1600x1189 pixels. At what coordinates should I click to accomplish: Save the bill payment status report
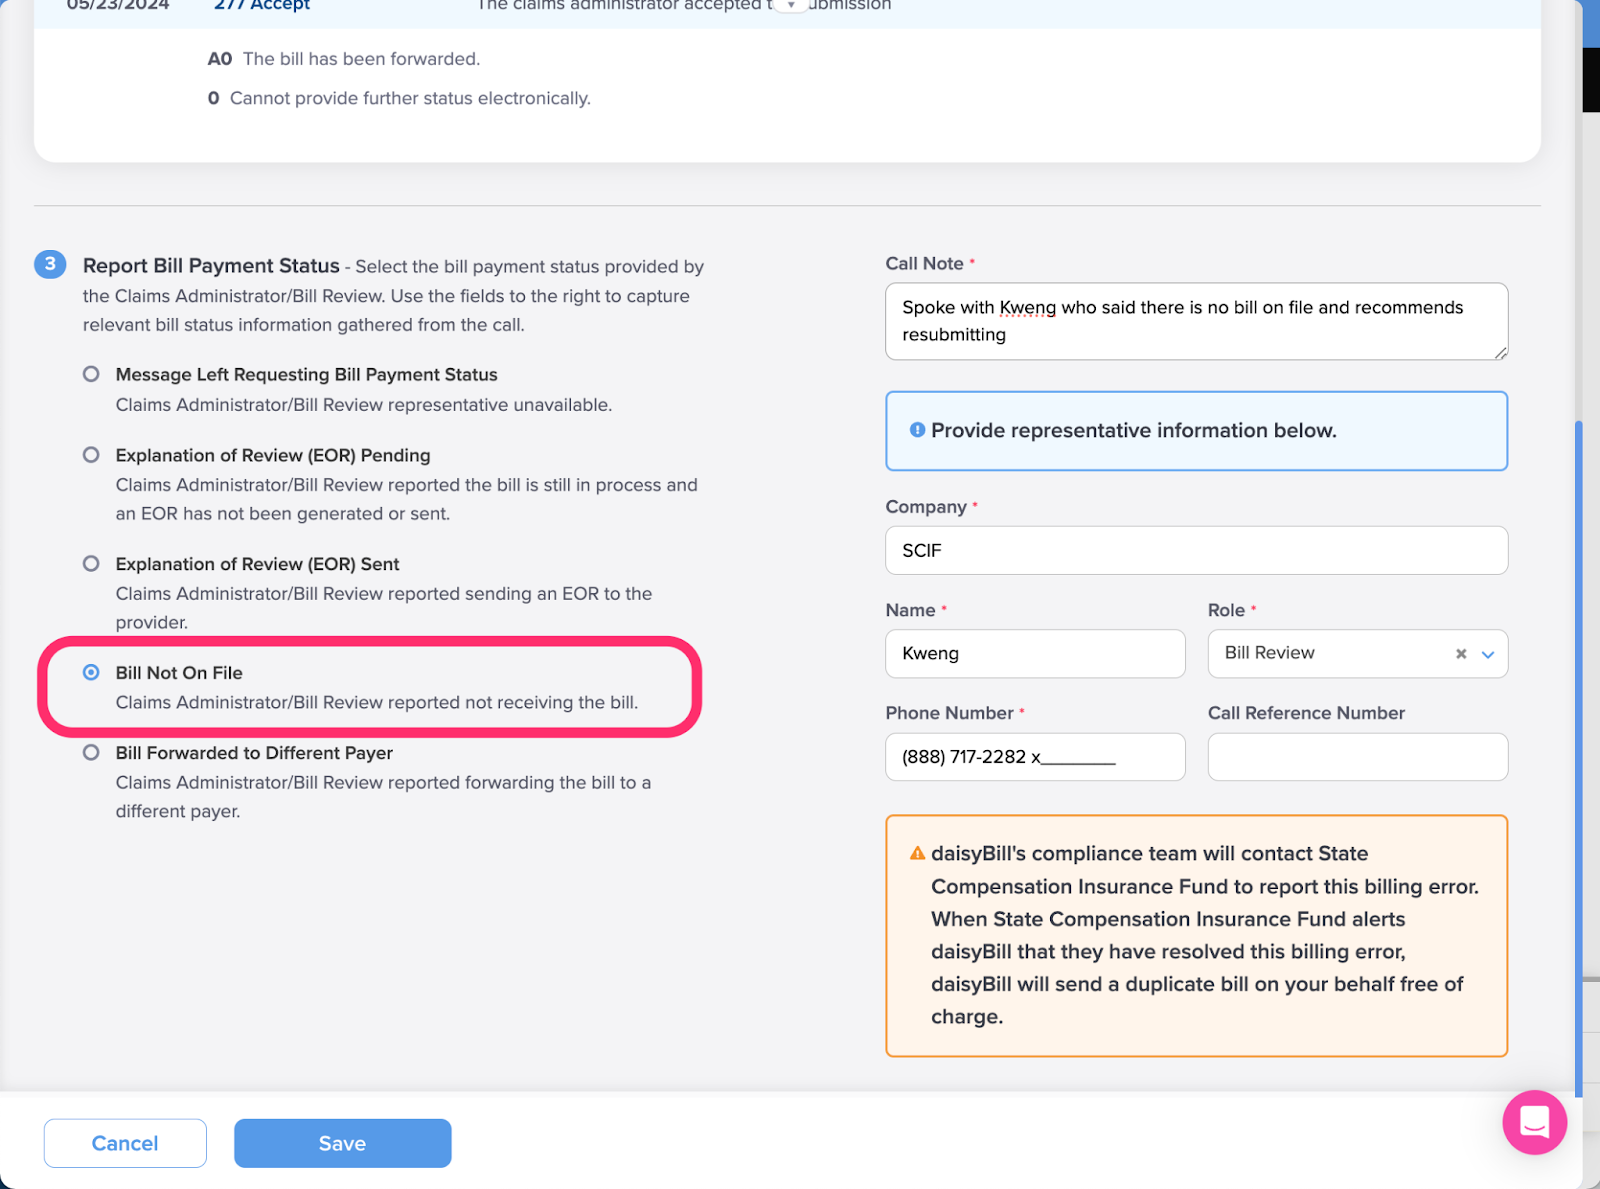pyautogui.click(x=342, y=1143)
